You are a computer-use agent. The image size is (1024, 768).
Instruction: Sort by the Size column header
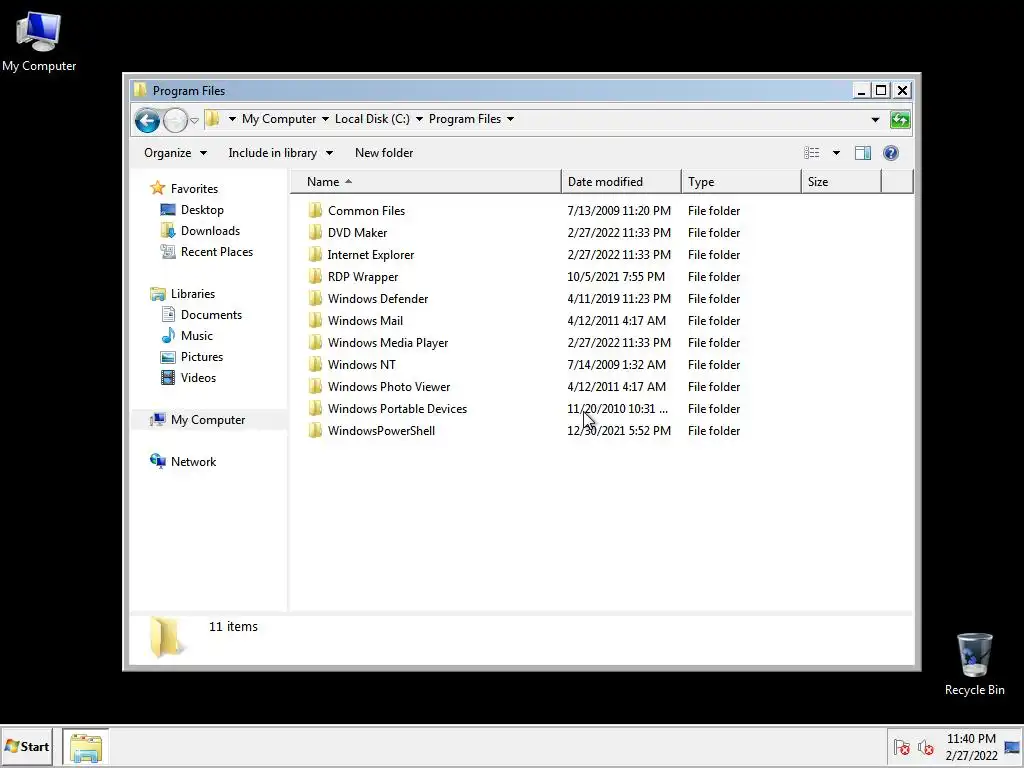[x=841, y=182]
